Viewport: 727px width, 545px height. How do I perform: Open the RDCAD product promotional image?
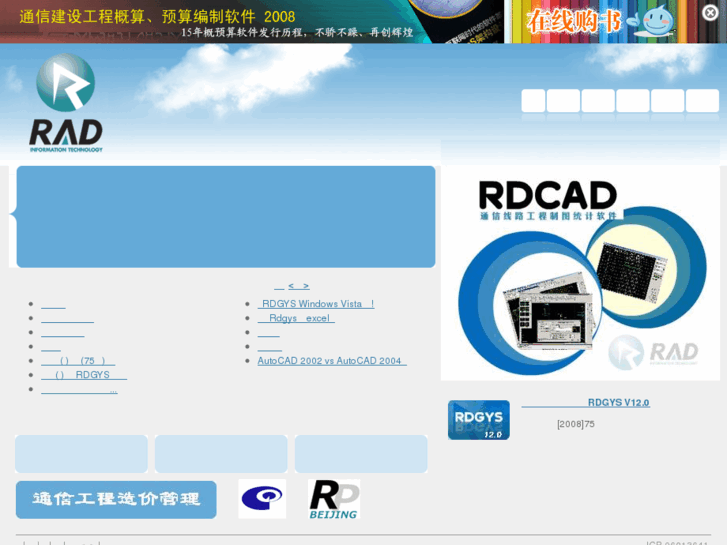(x=580, y=273)
